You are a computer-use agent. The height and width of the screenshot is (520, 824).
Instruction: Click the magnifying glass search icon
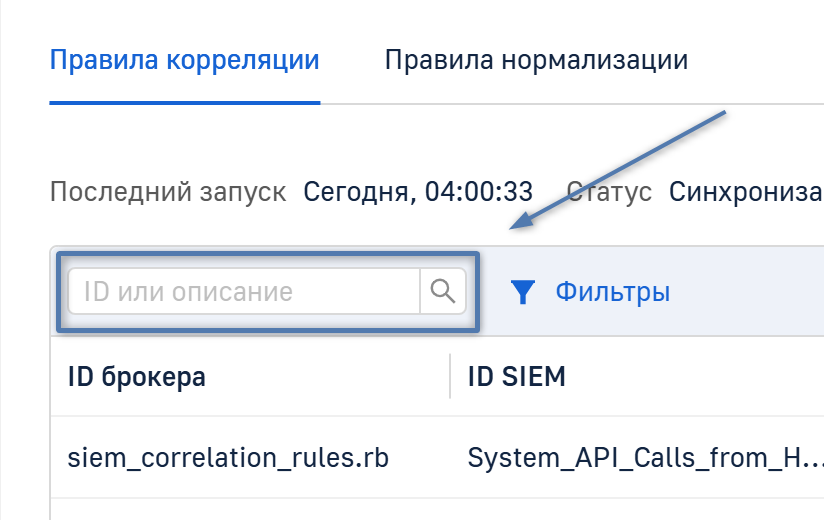coord(443,291)
